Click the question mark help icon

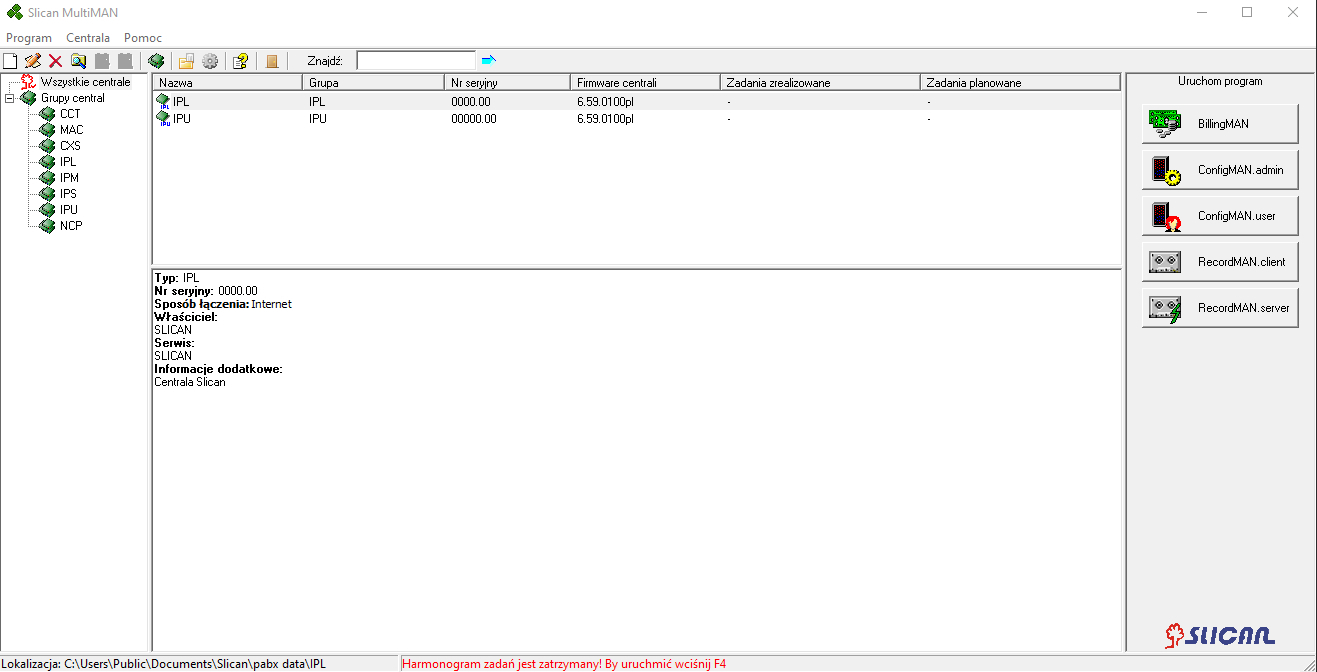tap(240, 61)
